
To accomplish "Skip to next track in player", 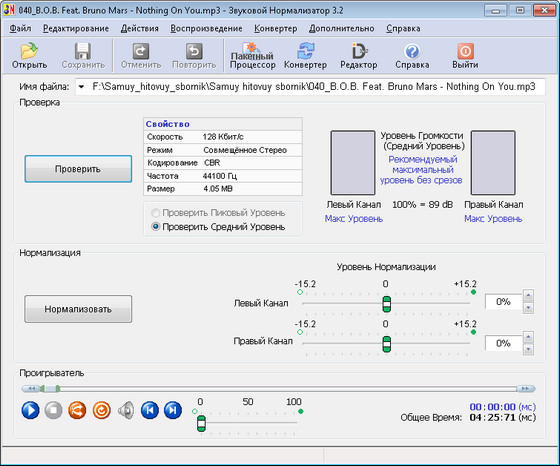I will tap(172, 410).
